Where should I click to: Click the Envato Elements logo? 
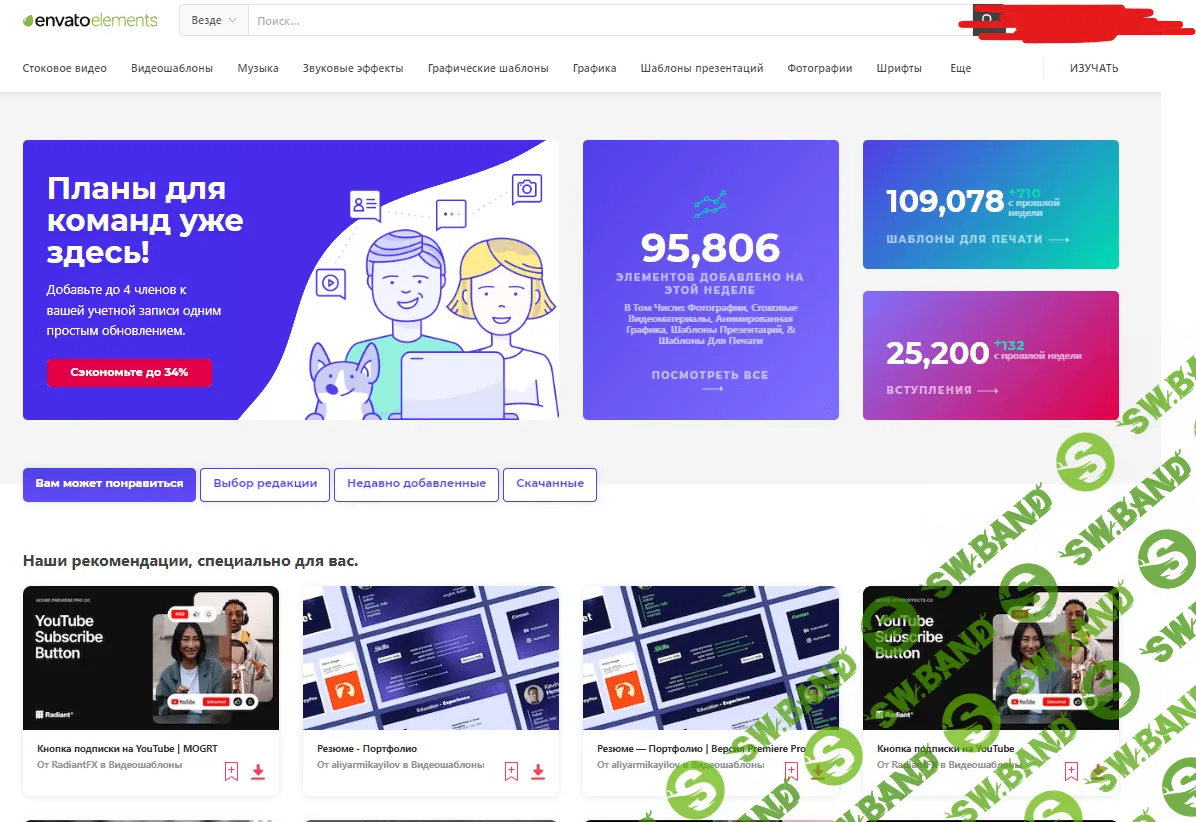(90, 20)
